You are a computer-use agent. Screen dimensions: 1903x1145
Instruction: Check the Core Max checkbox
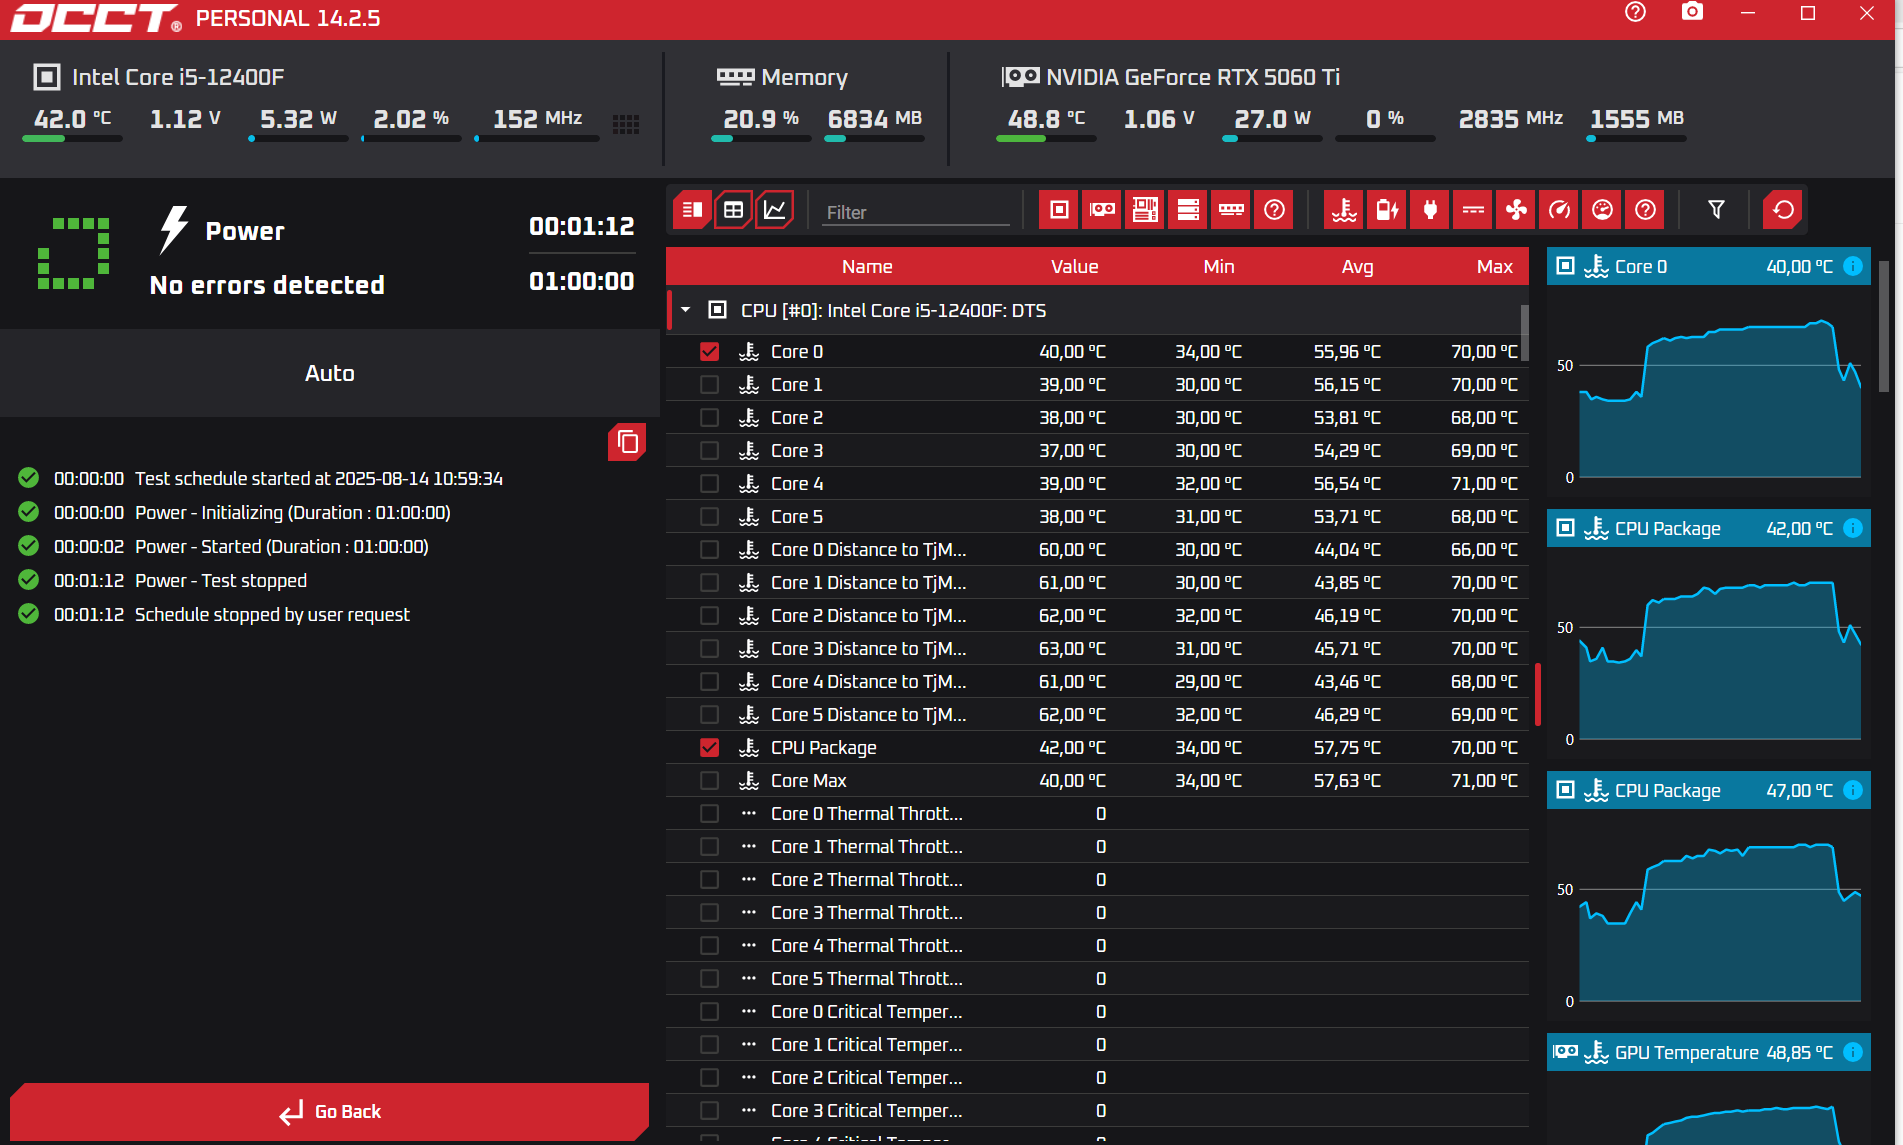[709, 781]
